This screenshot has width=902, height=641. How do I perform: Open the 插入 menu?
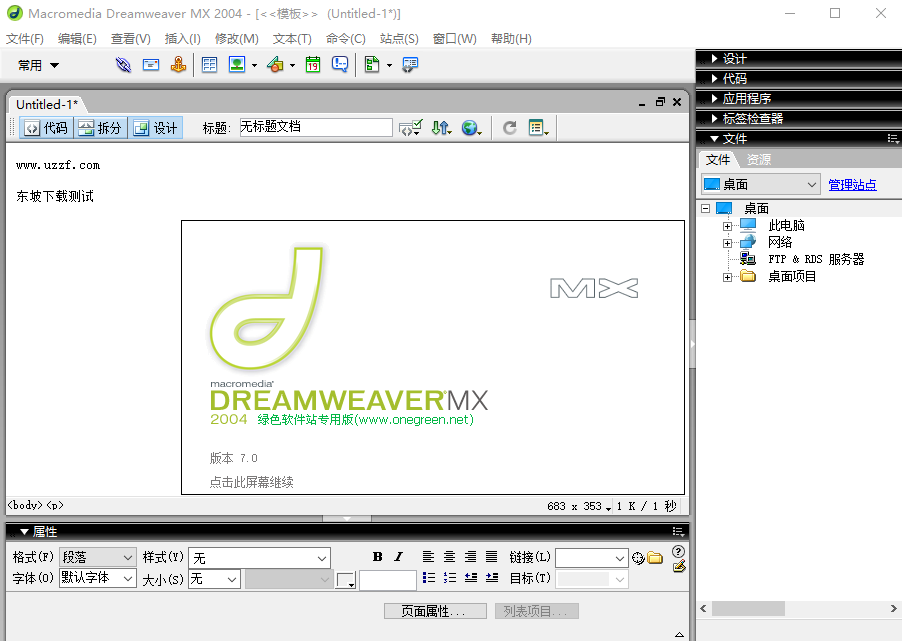pos(181,38)
